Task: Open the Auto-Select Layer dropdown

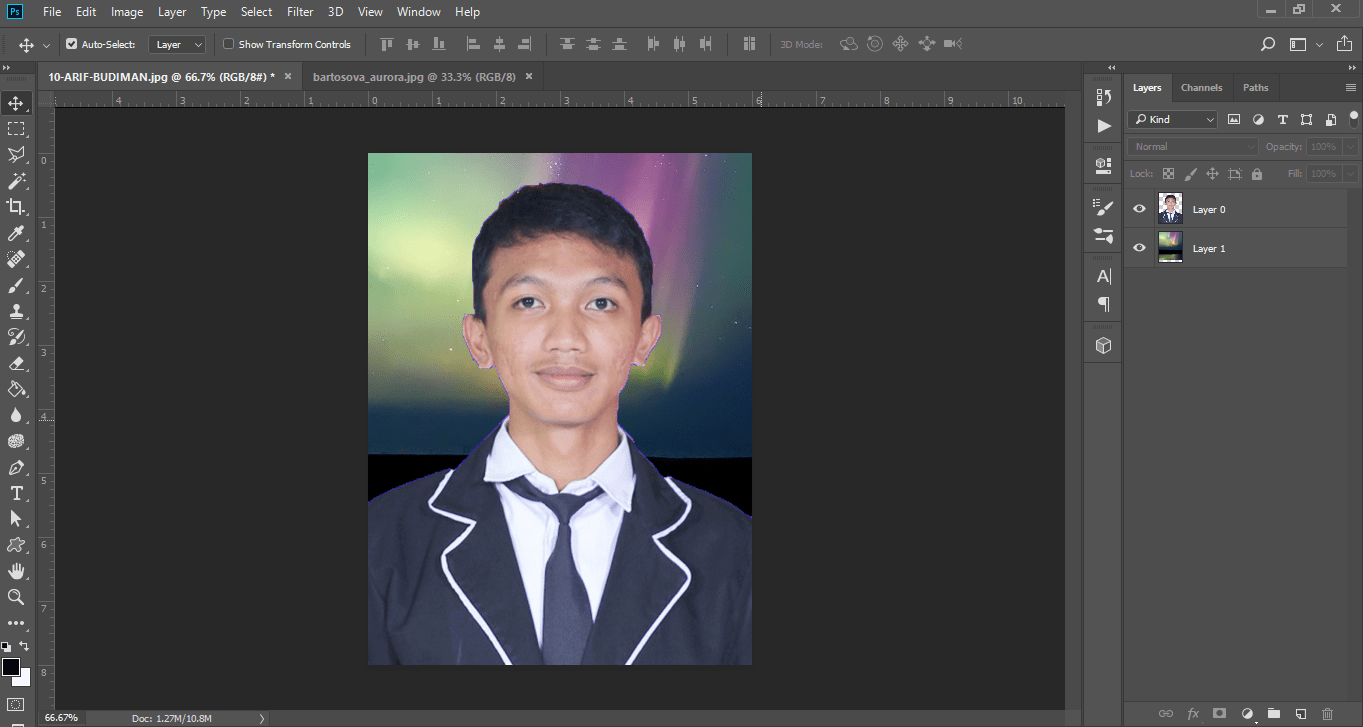Action: tap(176, 43)
